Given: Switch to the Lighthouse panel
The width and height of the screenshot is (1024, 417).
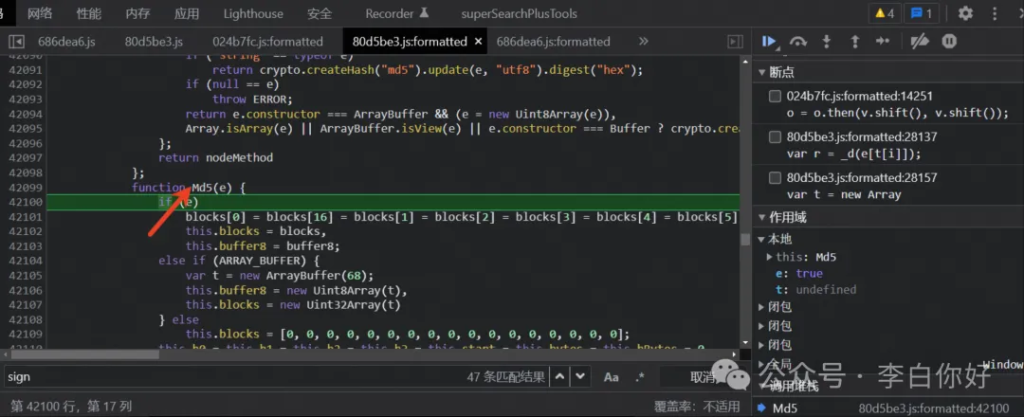Looking at the screenshot, I should pos(253,13).
